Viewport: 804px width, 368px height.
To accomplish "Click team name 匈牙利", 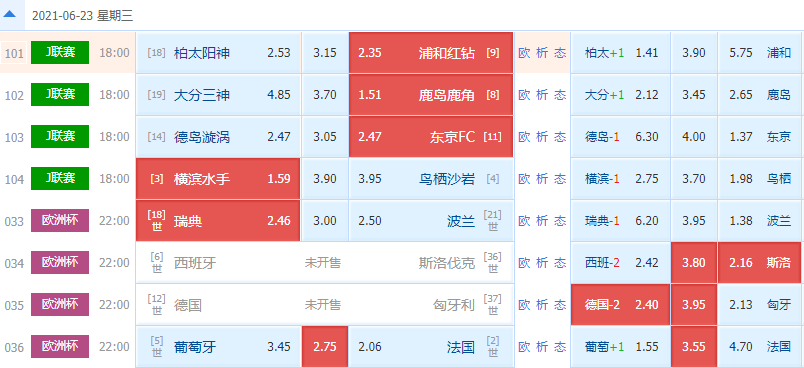I will 453,305.
